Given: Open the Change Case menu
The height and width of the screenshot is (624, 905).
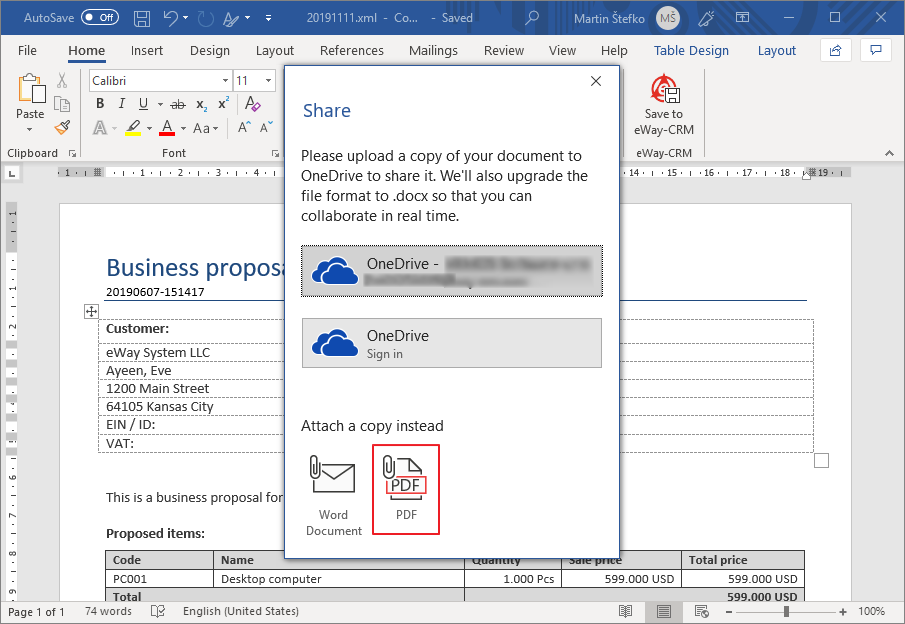Looking at the screenshot, I should [205, 128].
